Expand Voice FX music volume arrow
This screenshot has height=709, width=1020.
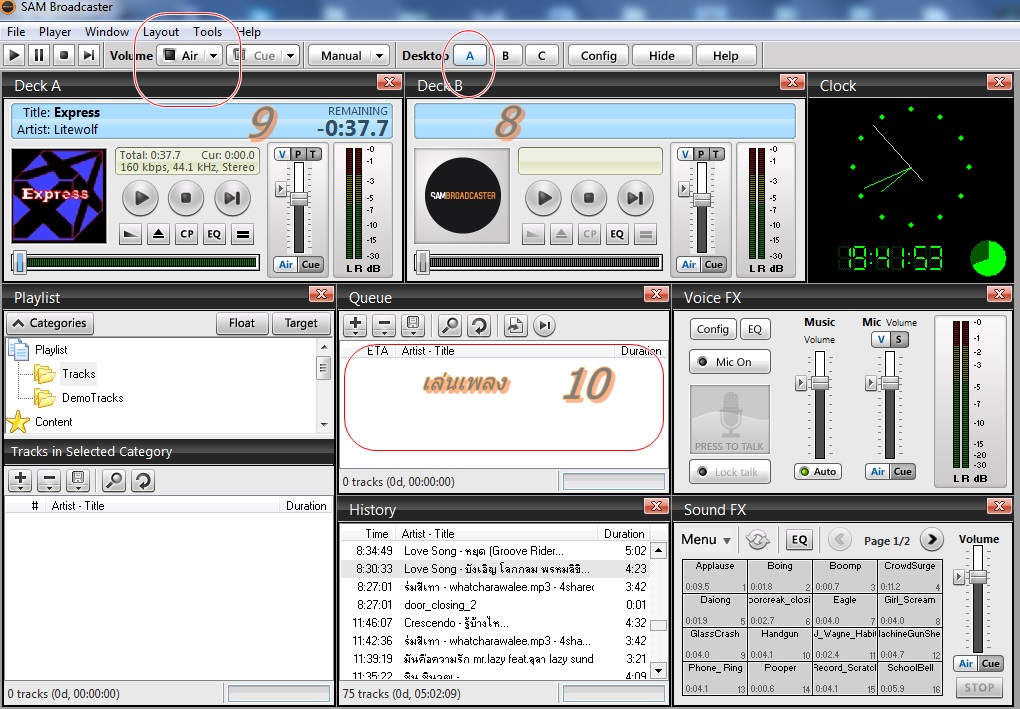tap(801, 383)
